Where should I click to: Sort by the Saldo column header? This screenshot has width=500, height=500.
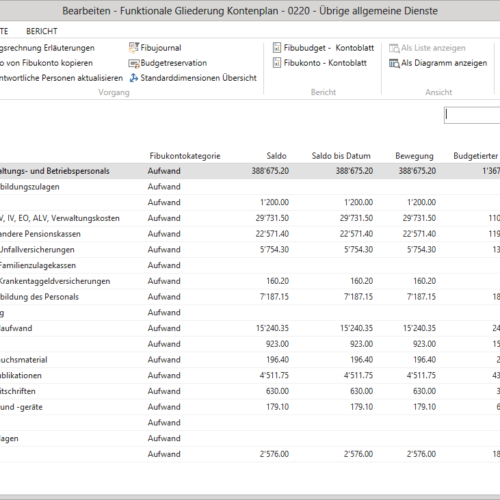(x=276, y=156)
